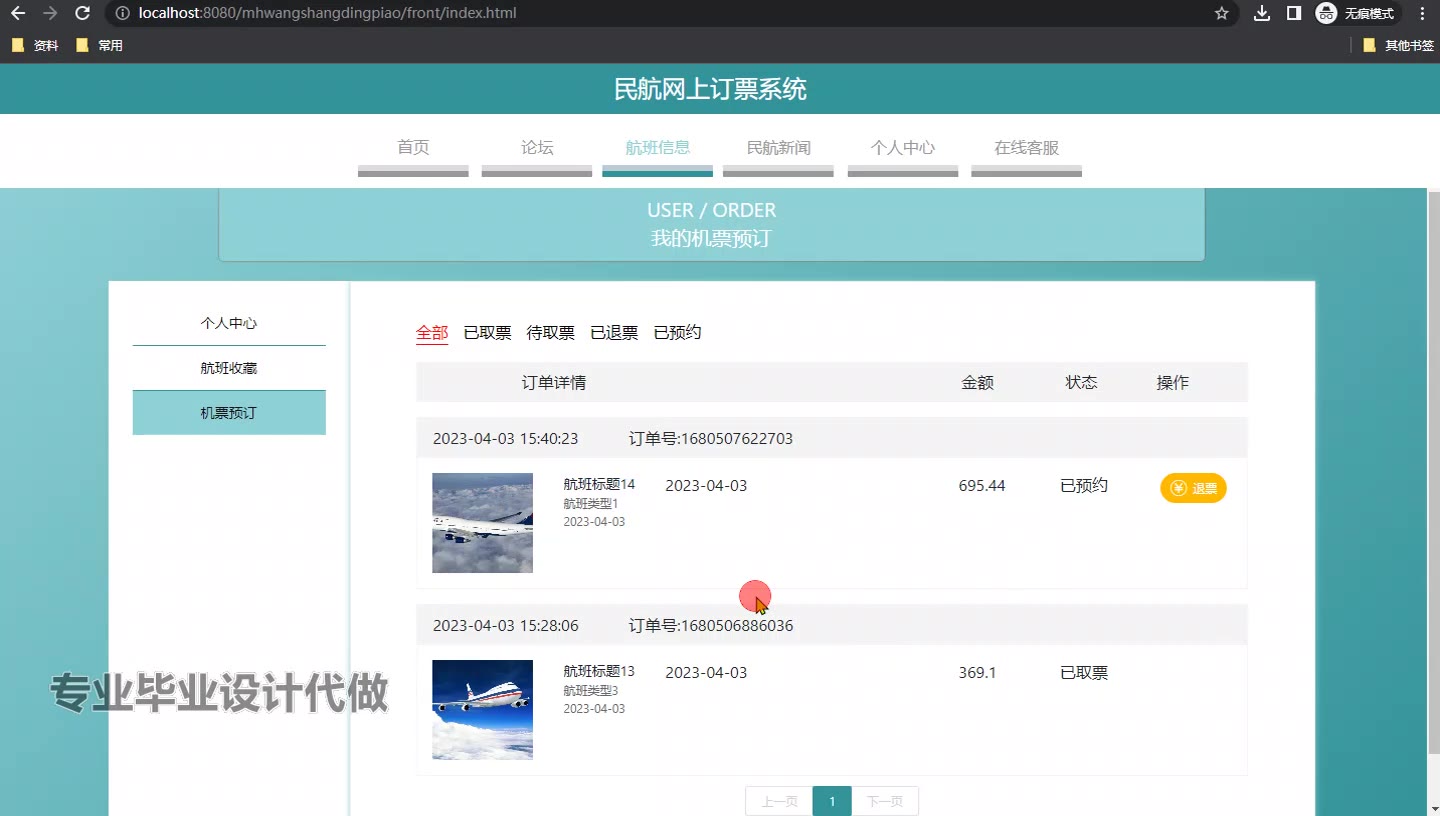1440x816 pixels.
Task: Go to 首页 navigation tab
Action: (413, 148)
